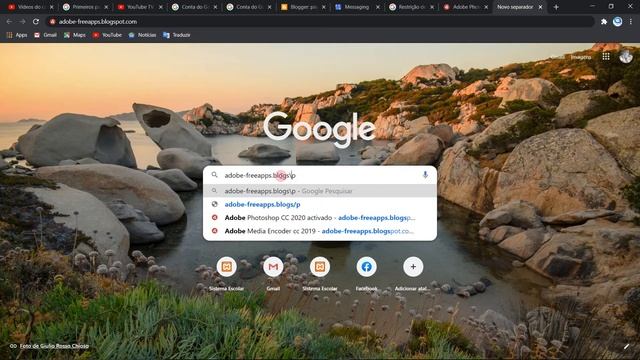Open the Restrição tab

[x=410, y=7]
